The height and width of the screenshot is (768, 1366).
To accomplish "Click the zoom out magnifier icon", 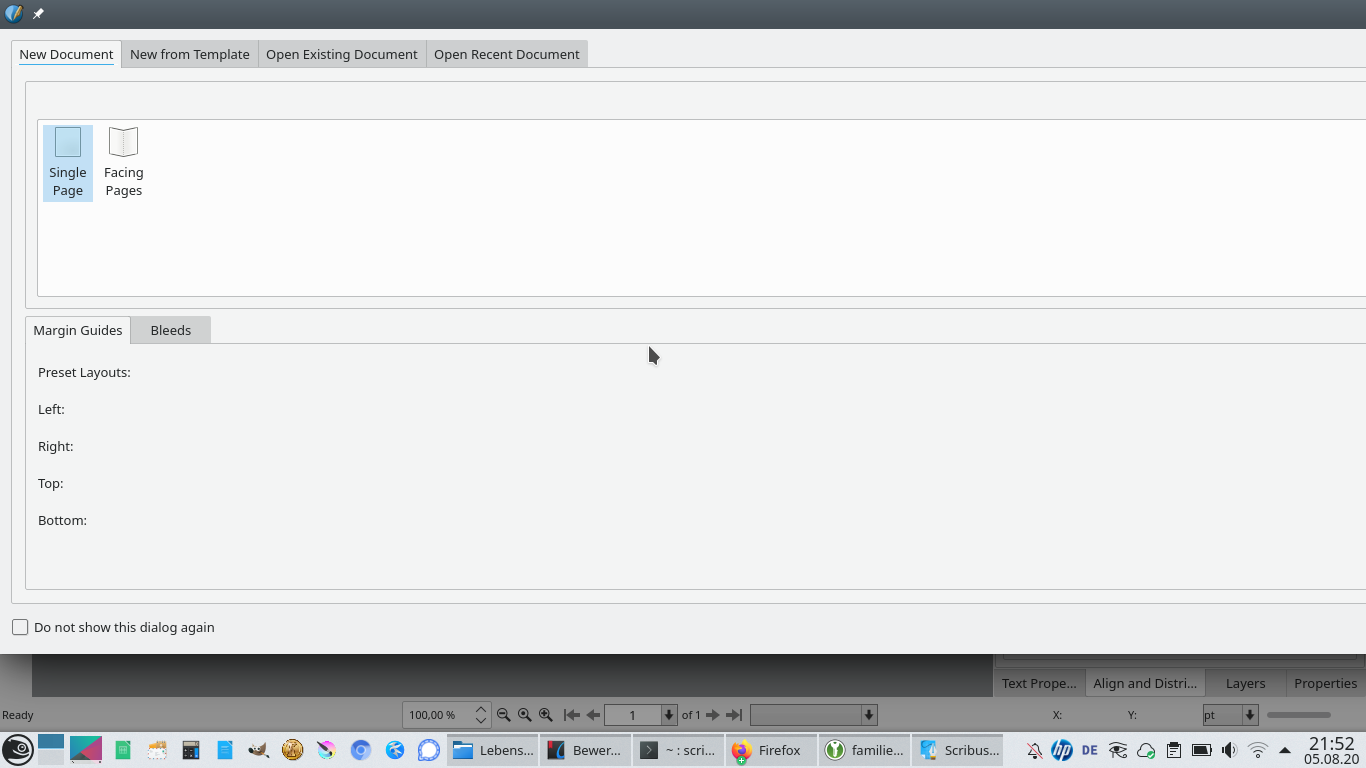I will (504, 715).
